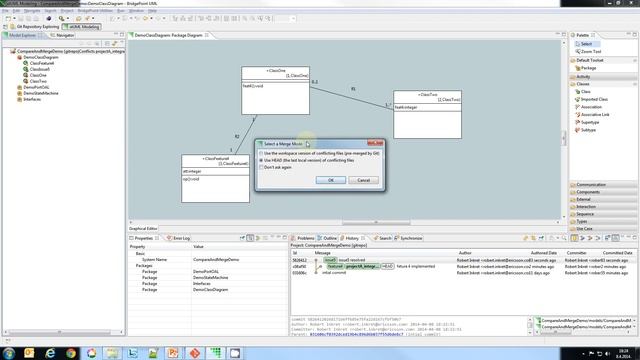Select the Model Explorer tab
The width and height of the screenshot is (640, 360).
[x=22, y=36]
